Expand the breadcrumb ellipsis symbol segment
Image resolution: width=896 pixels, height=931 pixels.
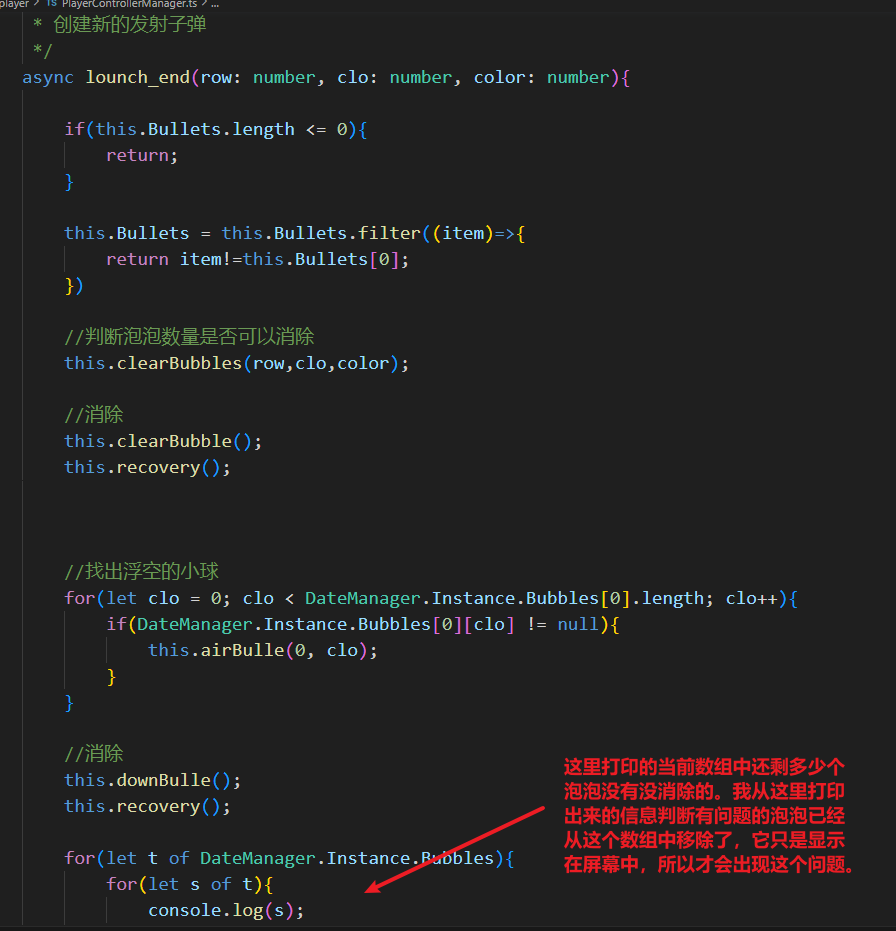pos(215,4)
